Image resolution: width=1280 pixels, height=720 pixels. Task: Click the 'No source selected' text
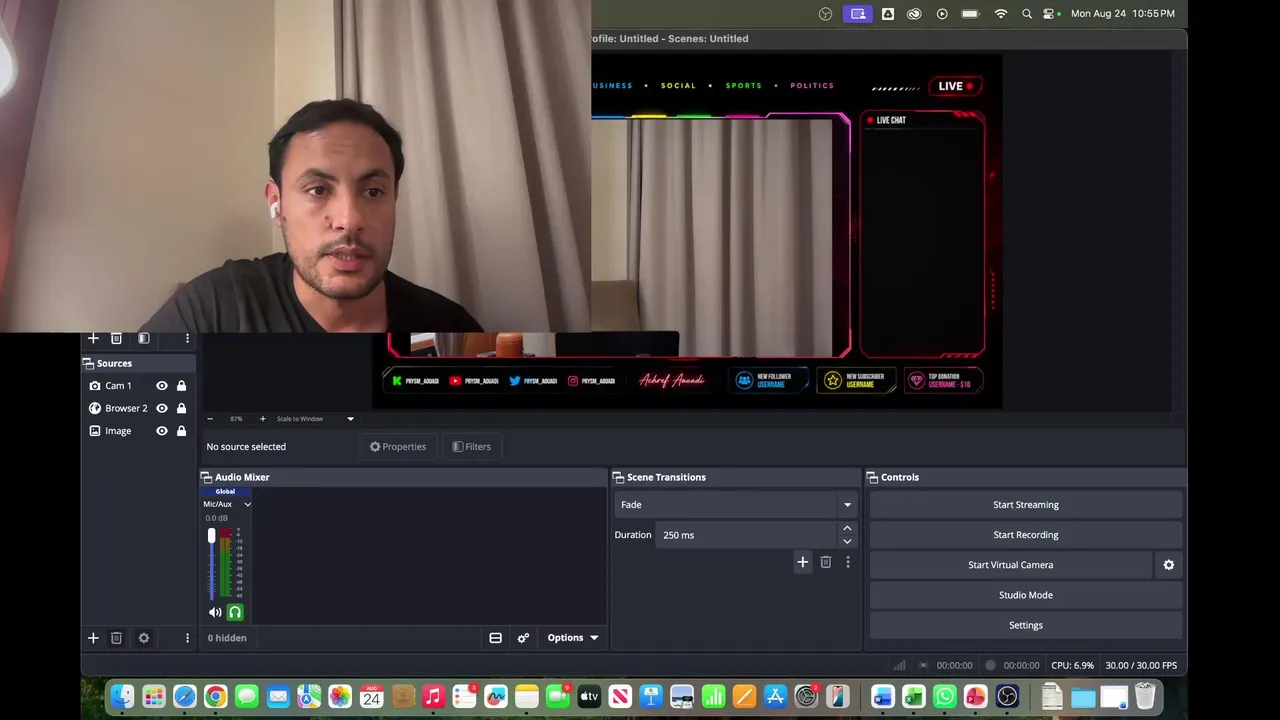(246, 447)
